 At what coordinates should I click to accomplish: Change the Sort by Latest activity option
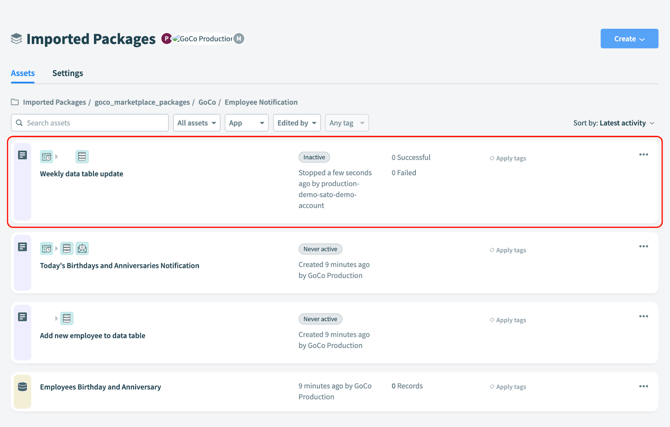626,123
